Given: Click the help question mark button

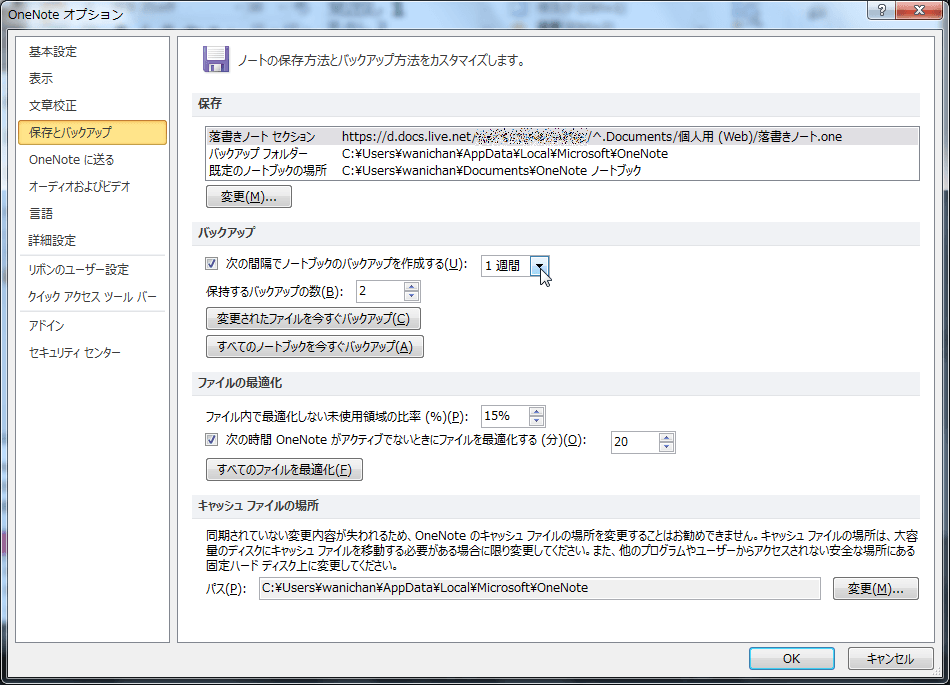Looking at the screenshot, I should pyautogui.click(x=882, y=10).
